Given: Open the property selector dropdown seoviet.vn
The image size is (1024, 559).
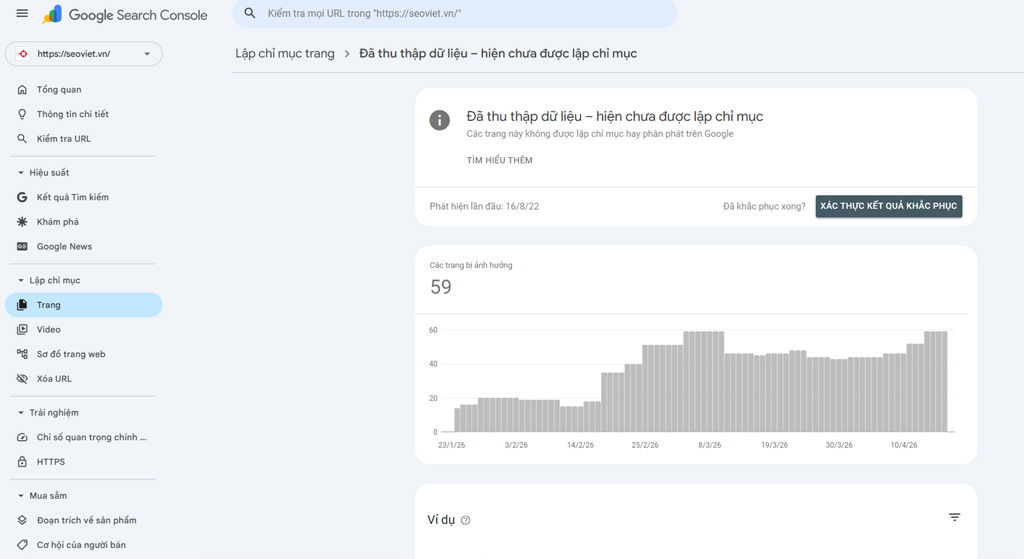Looking at the screenshot, I should tap(84, 54).
